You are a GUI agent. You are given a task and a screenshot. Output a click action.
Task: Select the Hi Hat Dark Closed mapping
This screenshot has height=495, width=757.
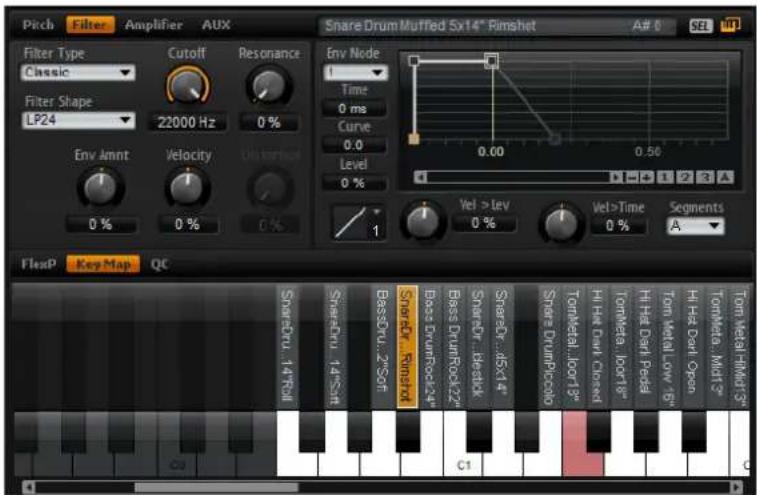coord(597,347)
